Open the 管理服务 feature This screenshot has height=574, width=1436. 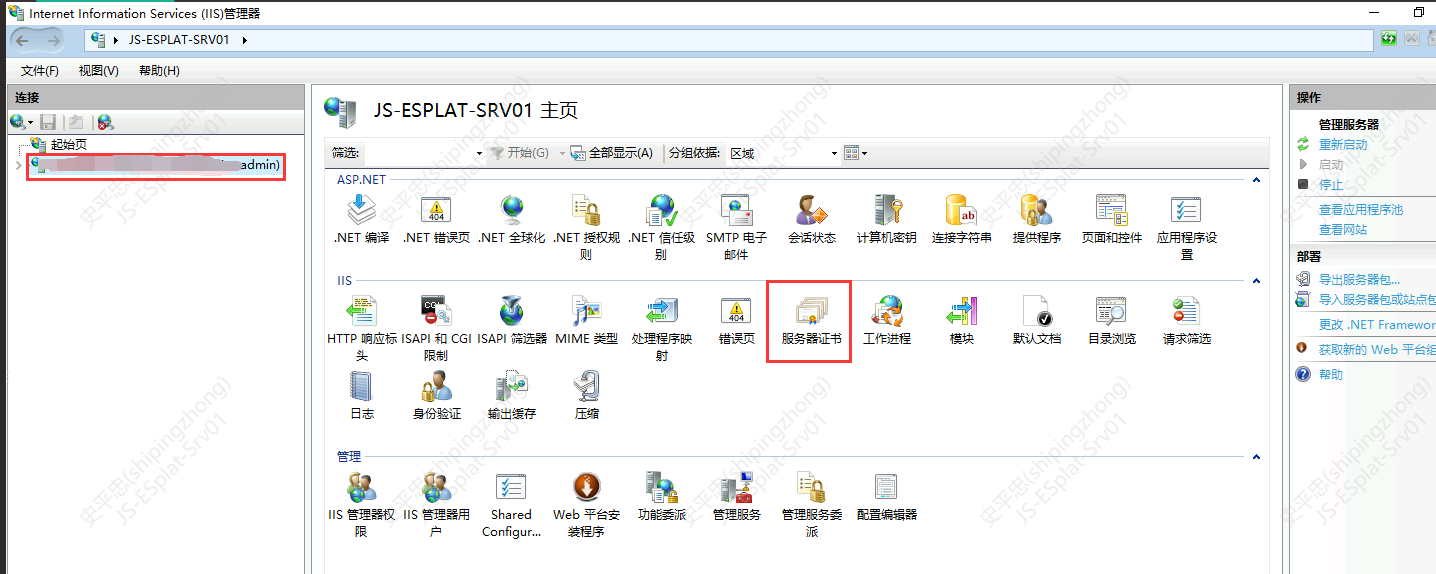[x=736, y=496]
